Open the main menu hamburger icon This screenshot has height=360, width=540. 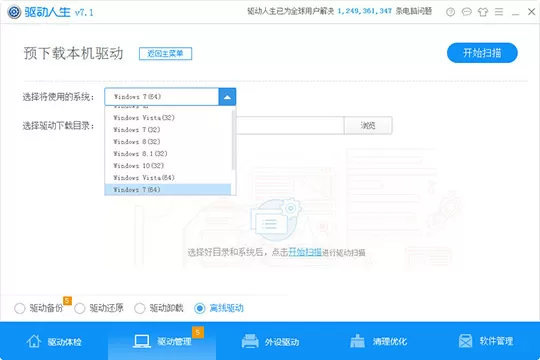(x=499, y=12)
